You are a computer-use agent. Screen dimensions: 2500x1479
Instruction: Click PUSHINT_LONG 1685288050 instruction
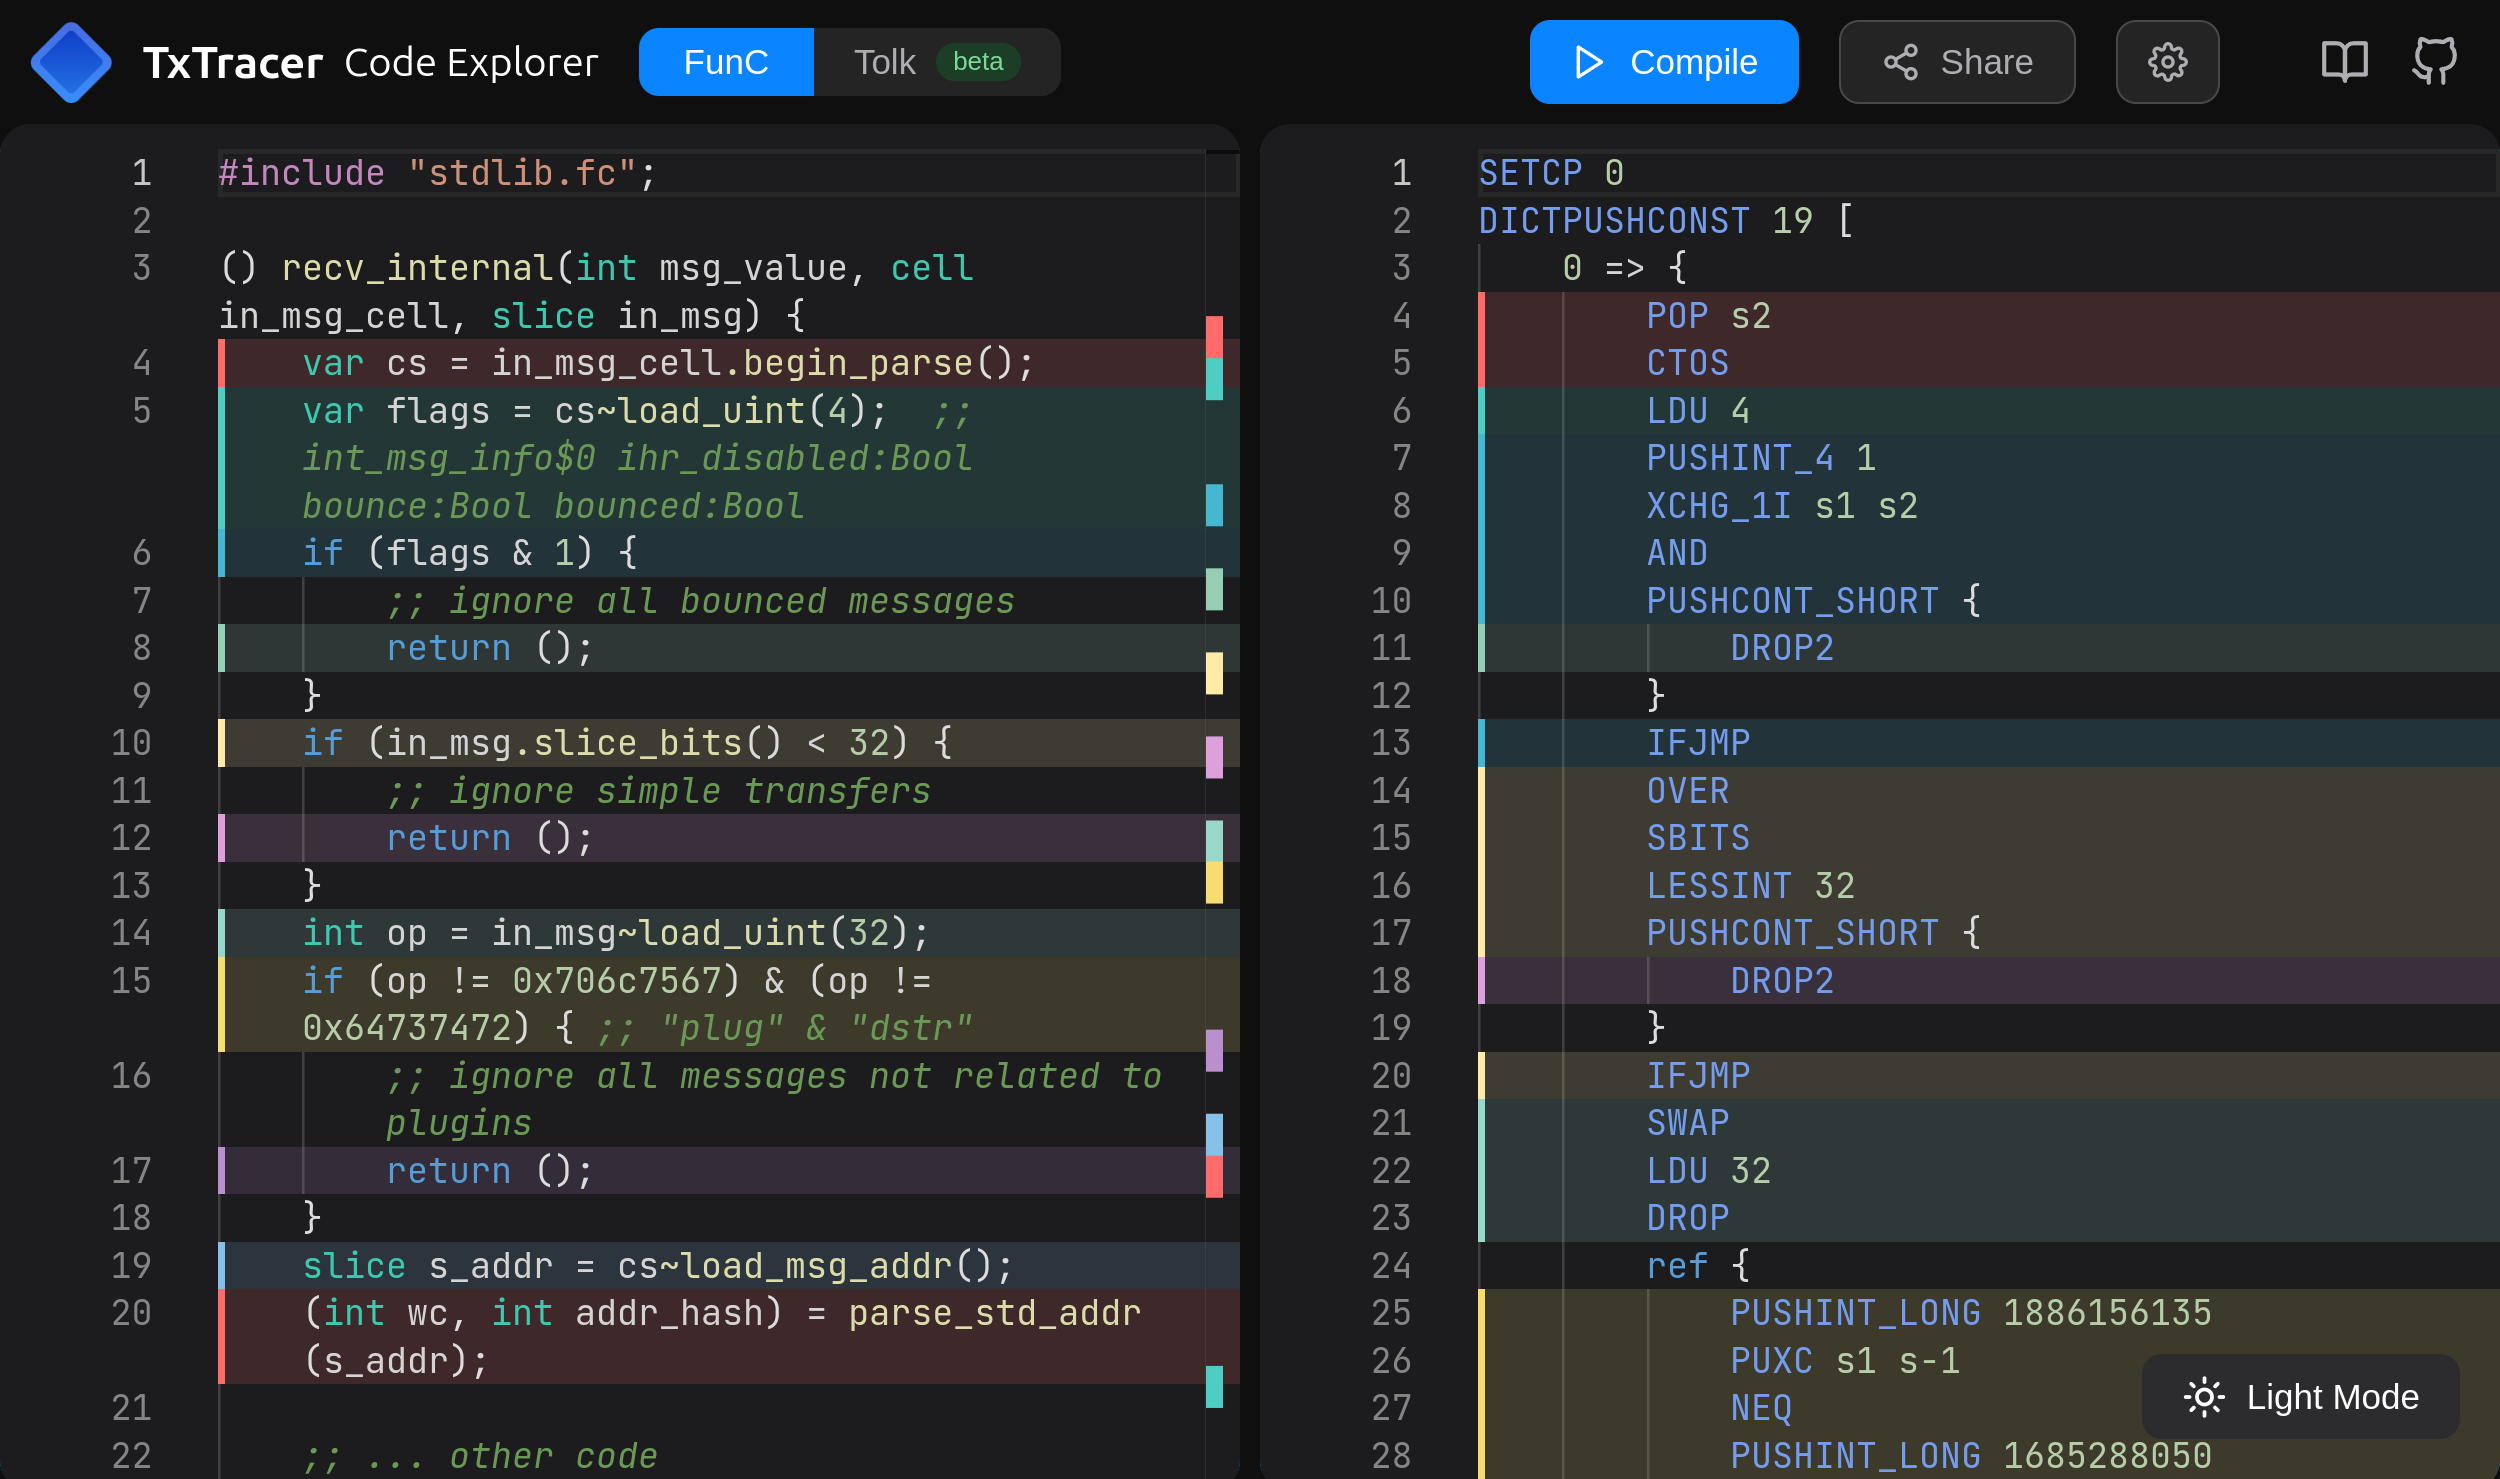pos(1971,1456)
